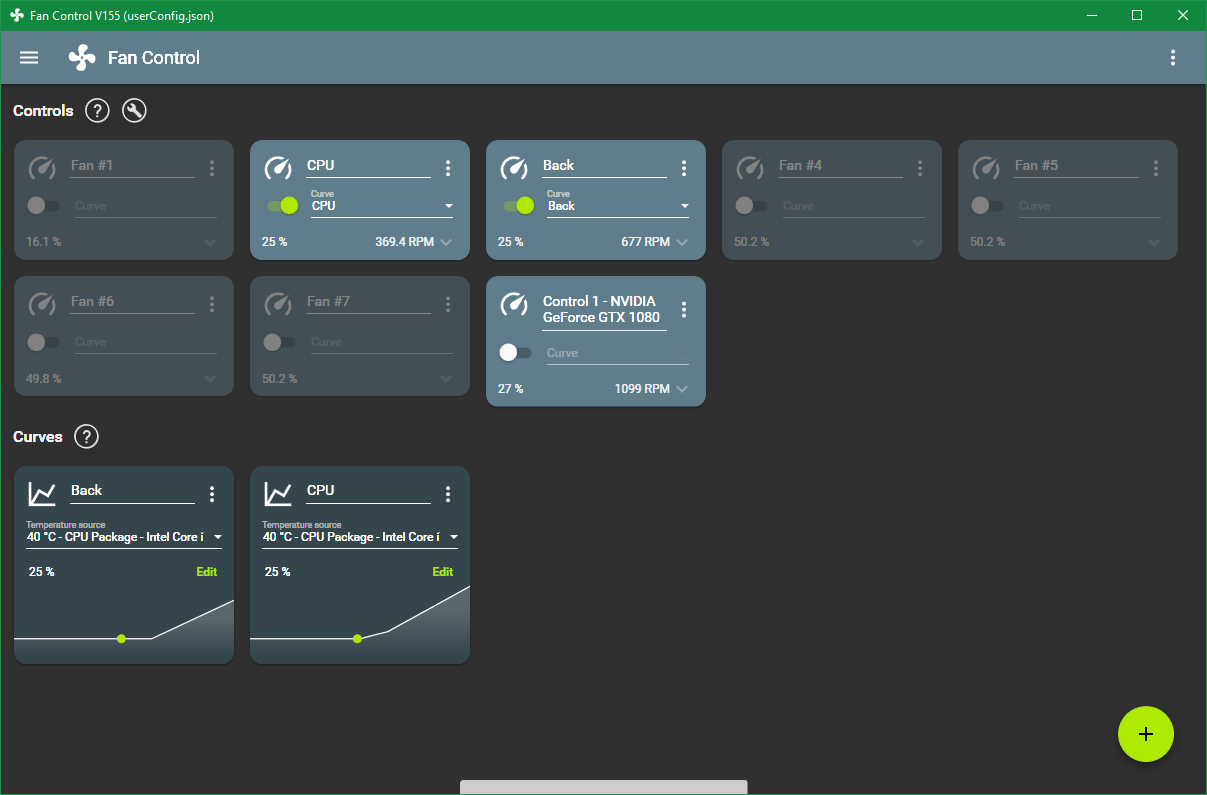Click the wrench configuration icon next to Controls
1207x795 pixels.
pos(134,111)
